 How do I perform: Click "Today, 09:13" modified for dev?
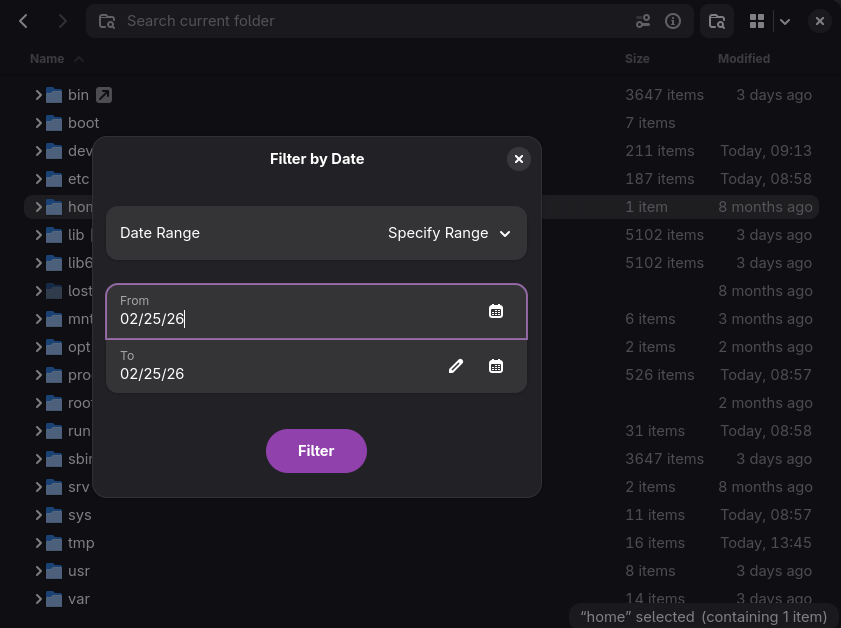point(765,151)
